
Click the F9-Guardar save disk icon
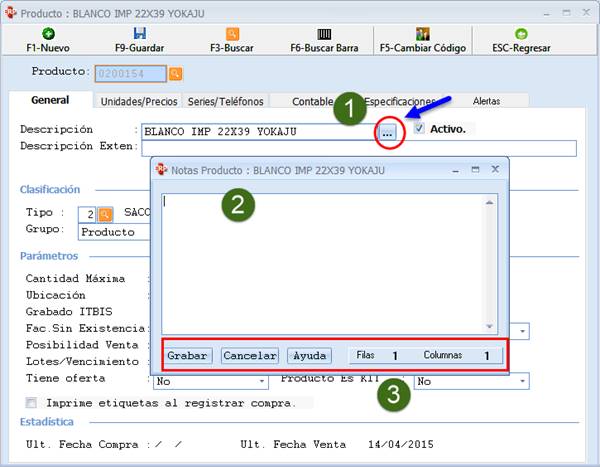pos(139,33)
